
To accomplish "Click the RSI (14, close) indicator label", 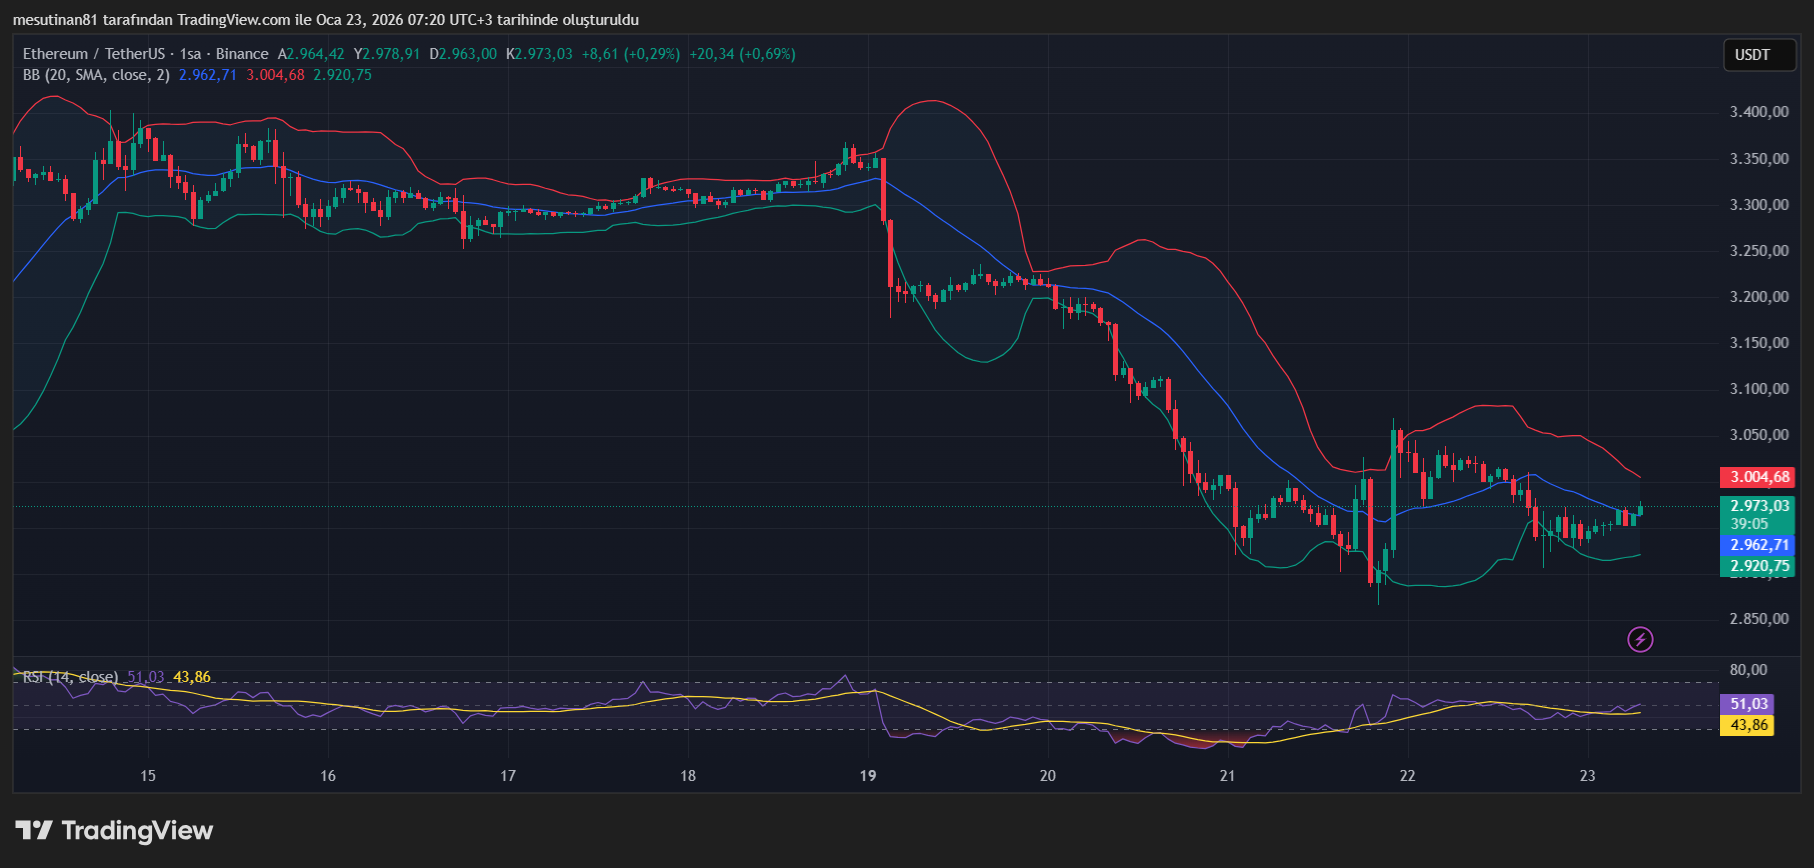I will click(x=70, y=677).
